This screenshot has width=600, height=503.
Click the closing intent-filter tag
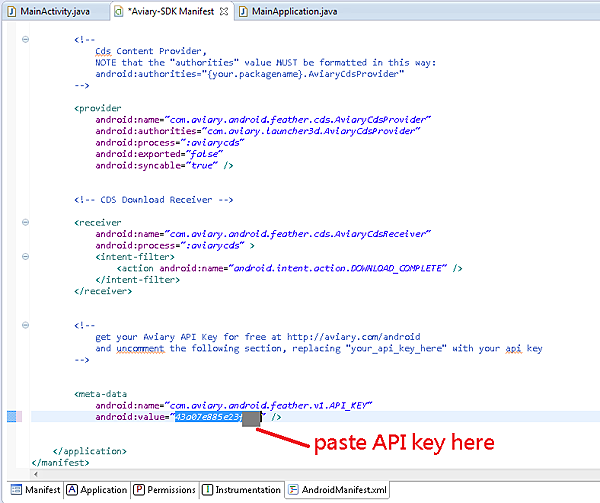[x=137, y=280]
